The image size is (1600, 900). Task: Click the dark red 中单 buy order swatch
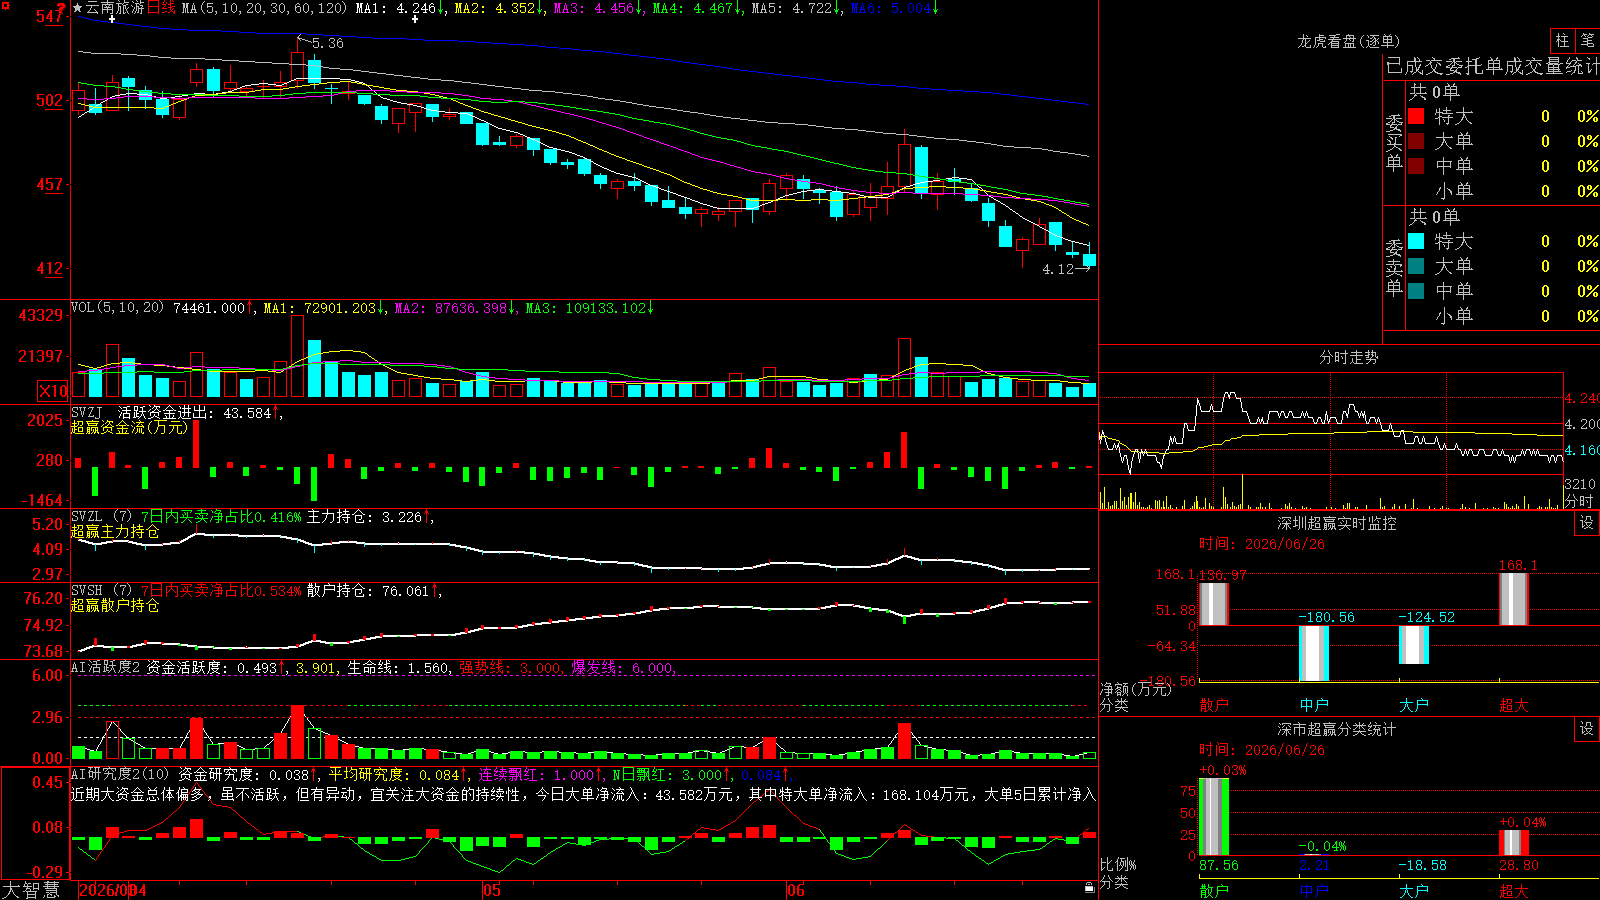[x=1416, y=166]
